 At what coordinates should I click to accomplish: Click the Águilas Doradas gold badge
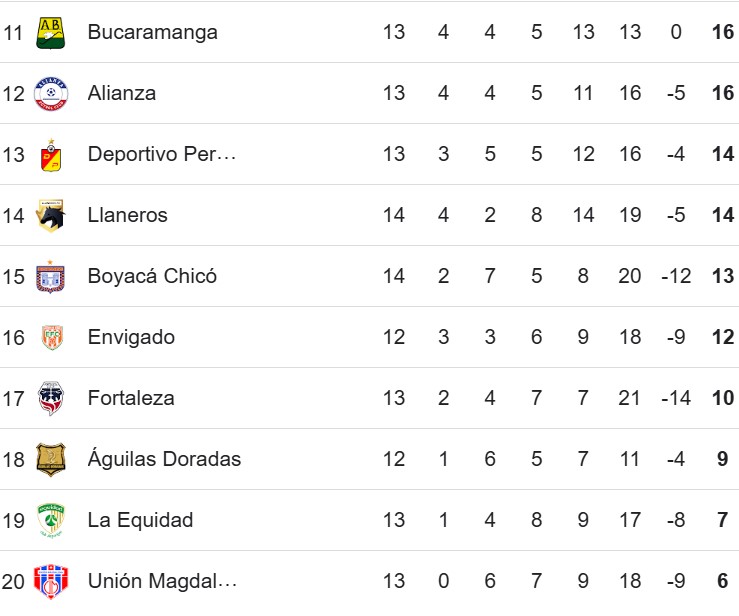(x=51, y=460)
